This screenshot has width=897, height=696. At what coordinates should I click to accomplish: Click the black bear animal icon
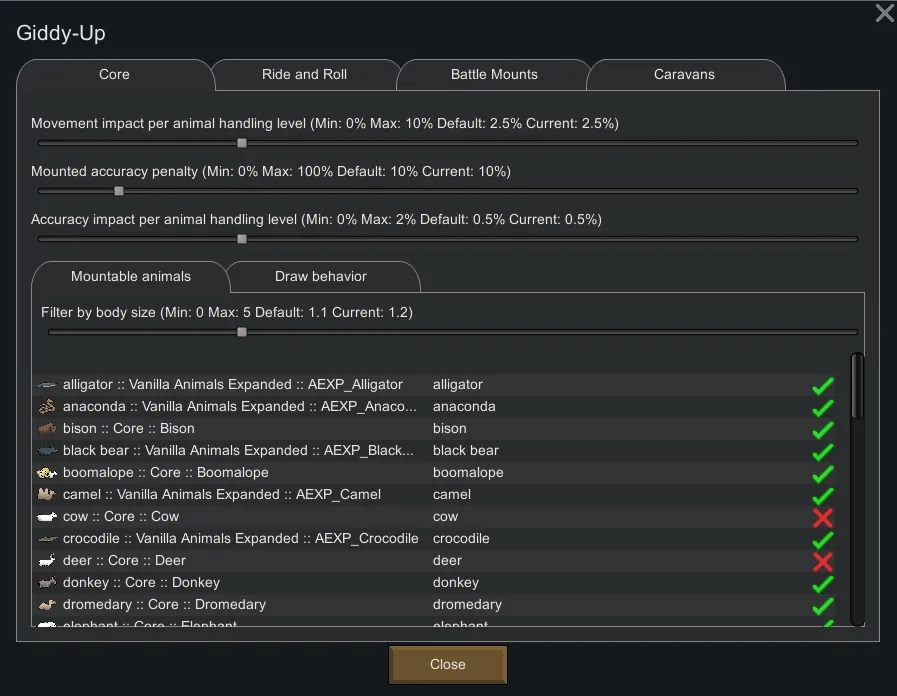[x=47, y=451]
